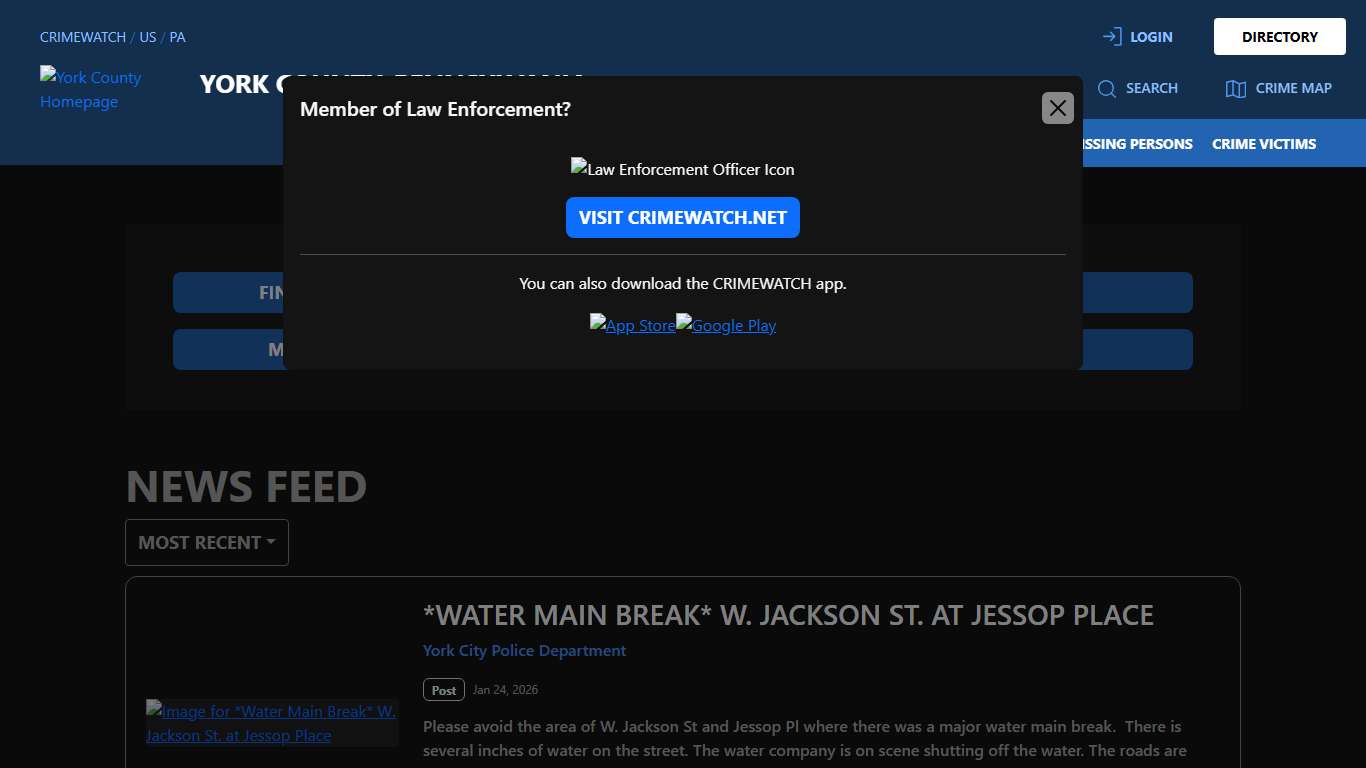Open the Directory button

[1279, 37]
